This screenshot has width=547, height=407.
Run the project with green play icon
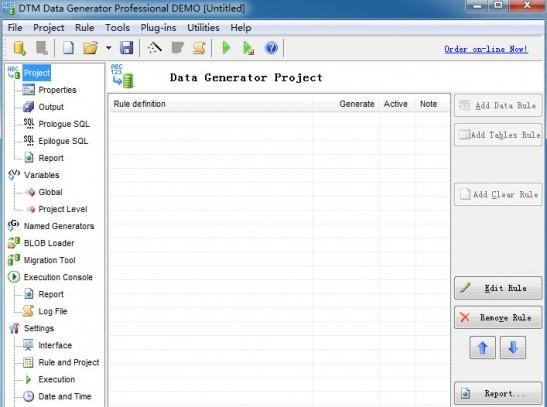226,48
